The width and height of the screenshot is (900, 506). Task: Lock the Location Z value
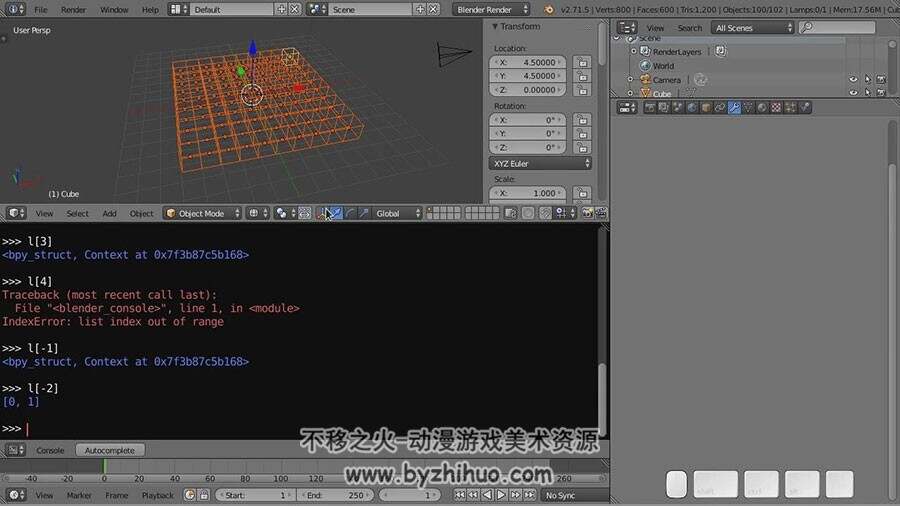click(x=583, y=89)
